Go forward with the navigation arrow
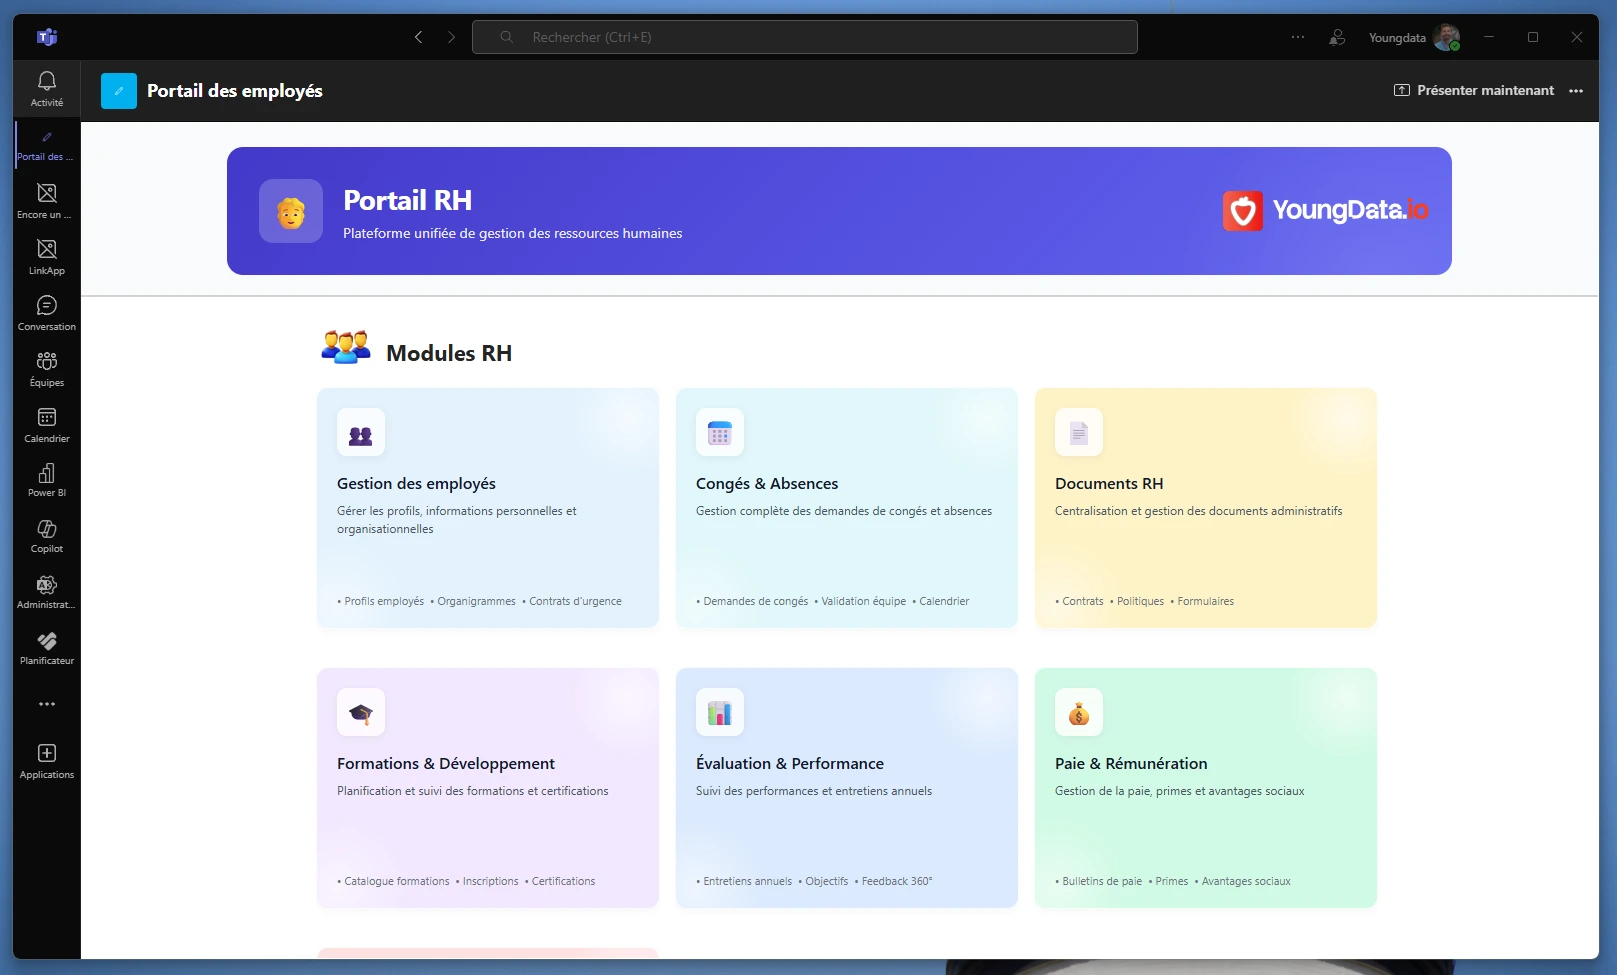The width and height of the screenshot is (1617, 975). click(x=451, y=37)
